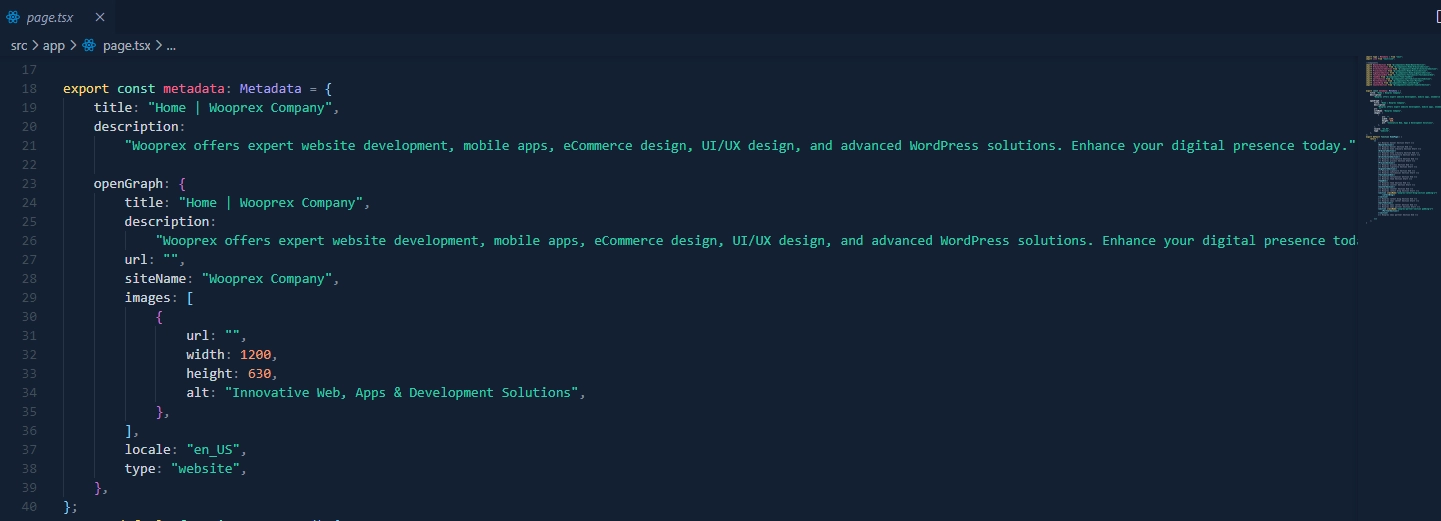
Task: Expand the breadcrumb ellipsis symbol list
Action: (x=171, y=45)
